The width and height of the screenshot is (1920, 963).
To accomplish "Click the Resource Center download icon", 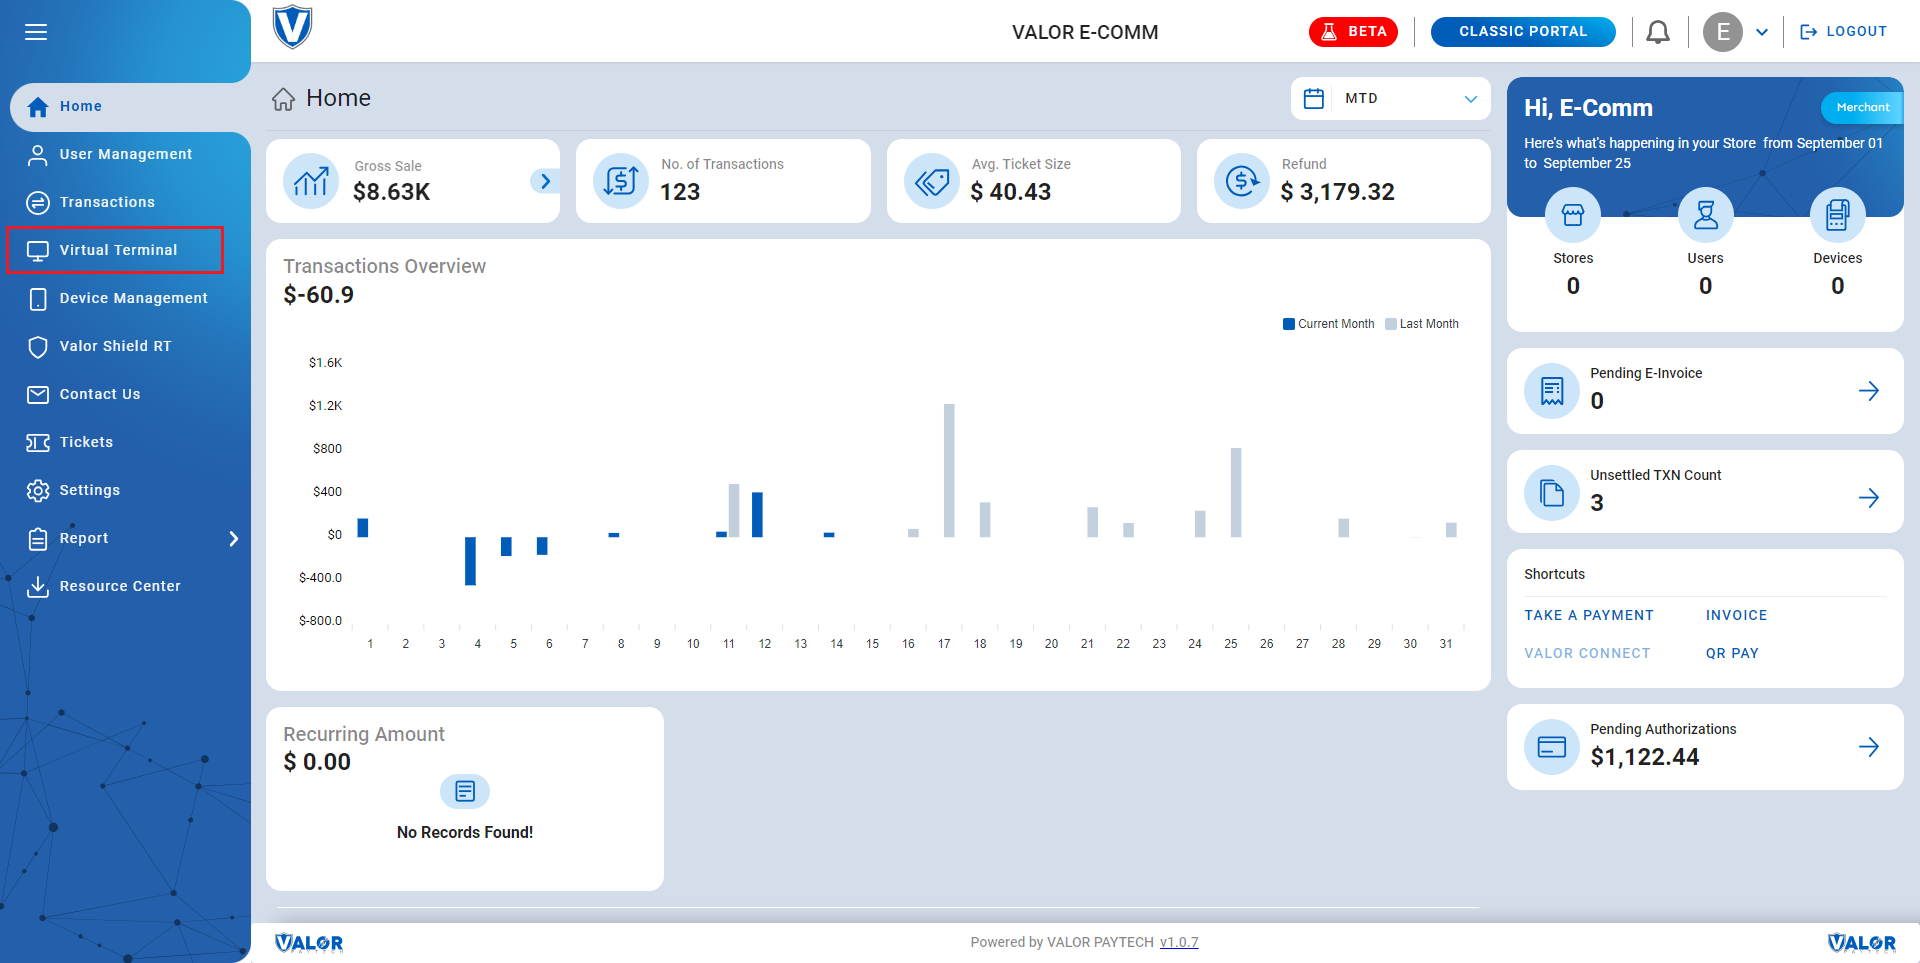I will [x=38, y=586].
